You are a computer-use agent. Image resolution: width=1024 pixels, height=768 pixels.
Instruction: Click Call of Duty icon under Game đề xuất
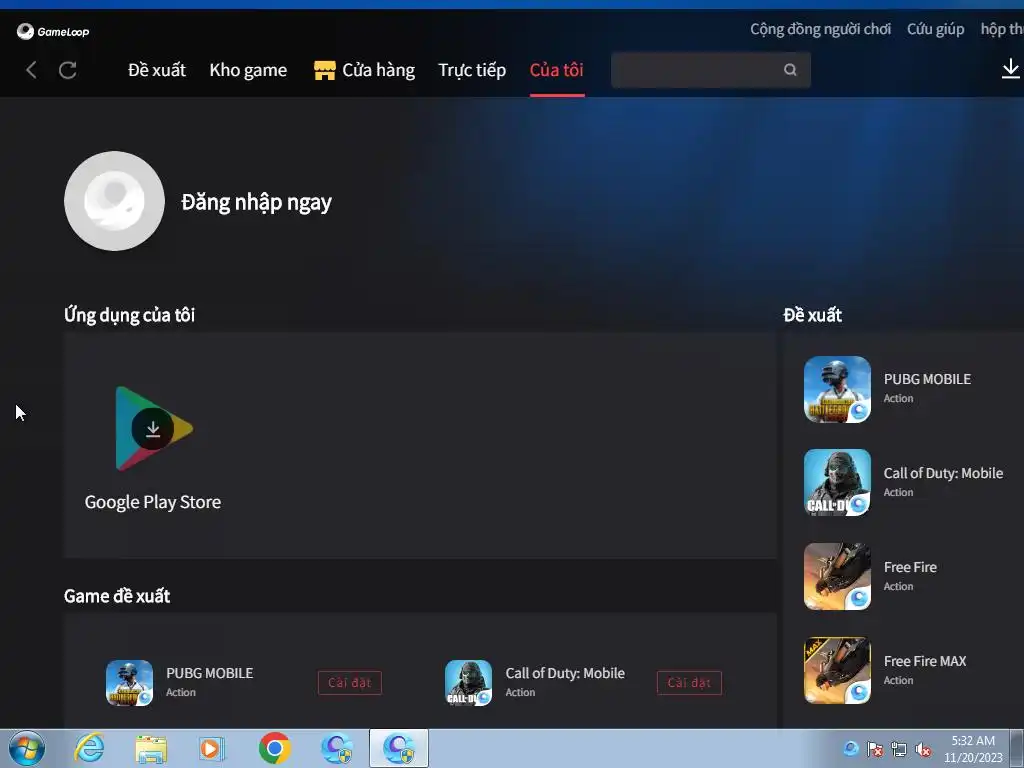coord(468,683)
